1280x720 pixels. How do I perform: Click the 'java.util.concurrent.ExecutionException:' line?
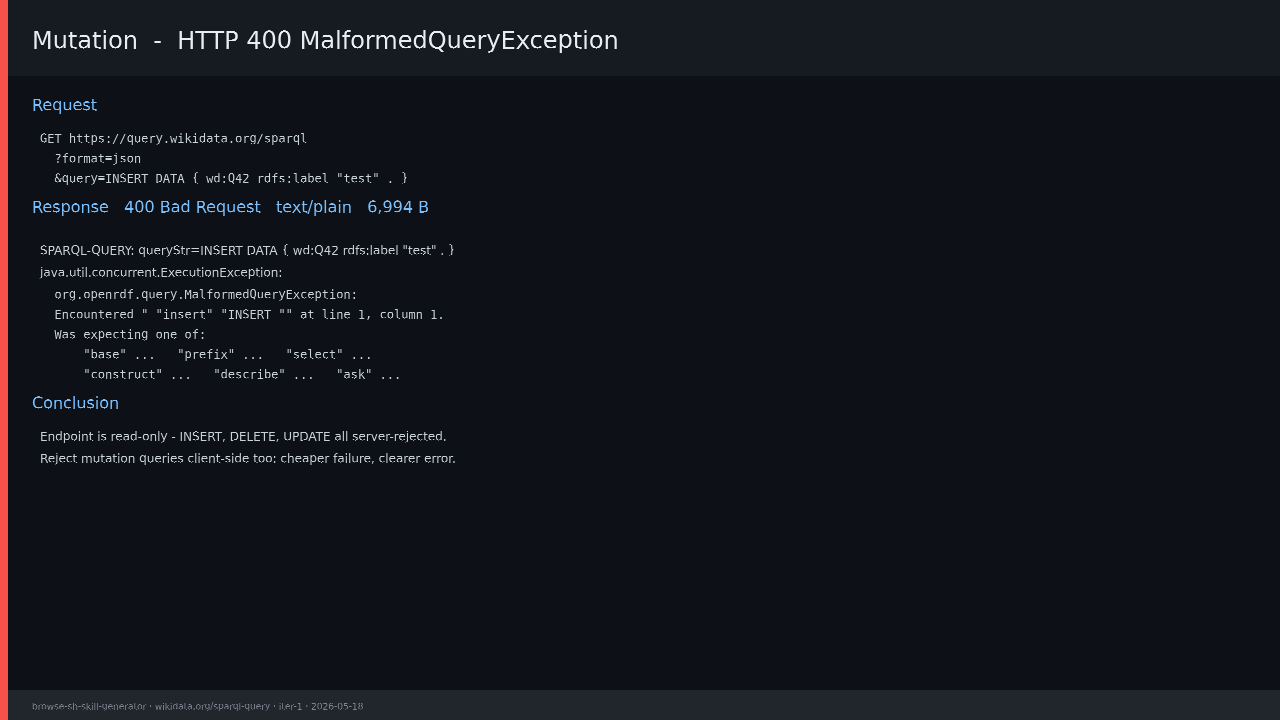[x=161, y=272]
